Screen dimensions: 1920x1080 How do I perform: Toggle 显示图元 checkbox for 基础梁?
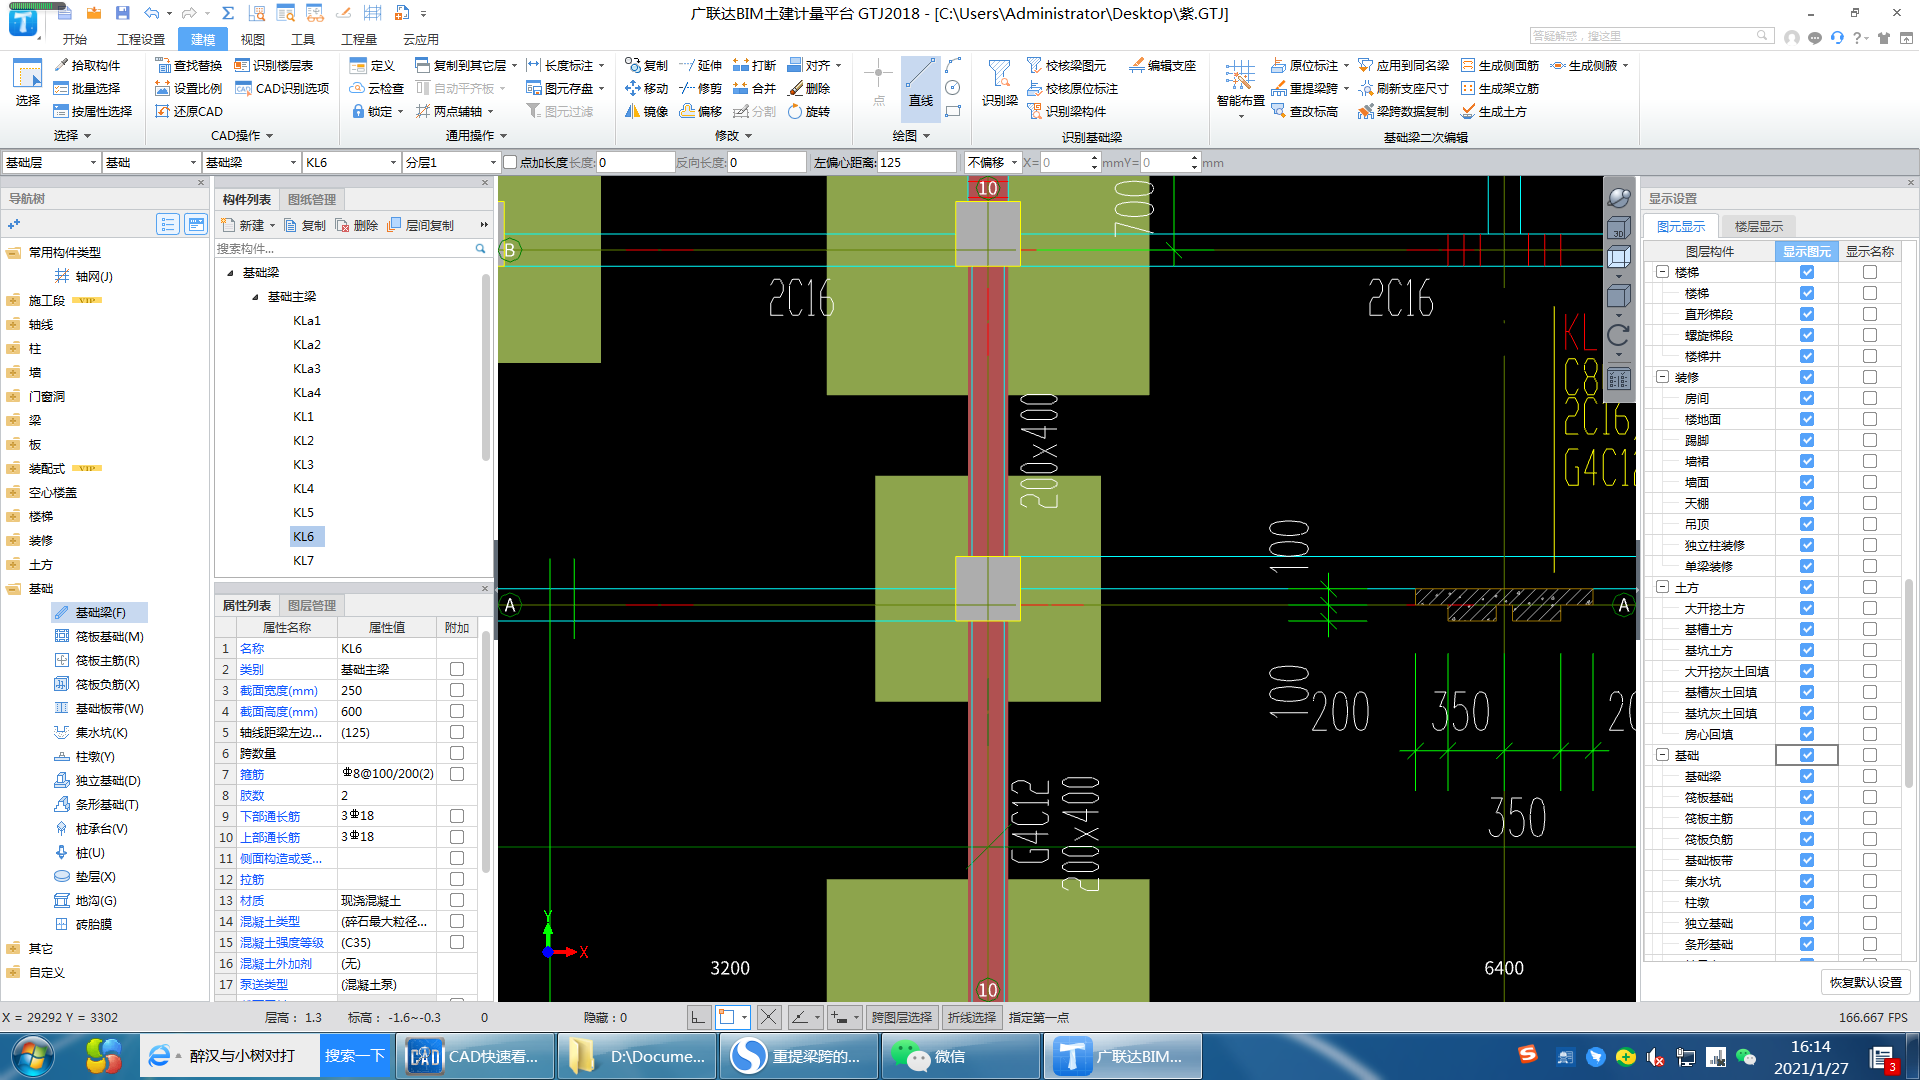pyautogui.click(x=1807, y=776)
